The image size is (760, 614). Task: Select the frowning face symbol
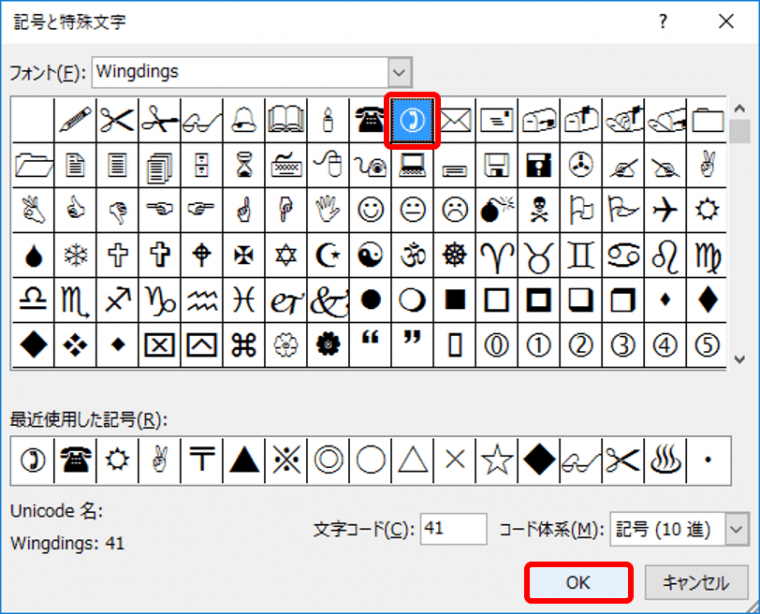point(455,210)
